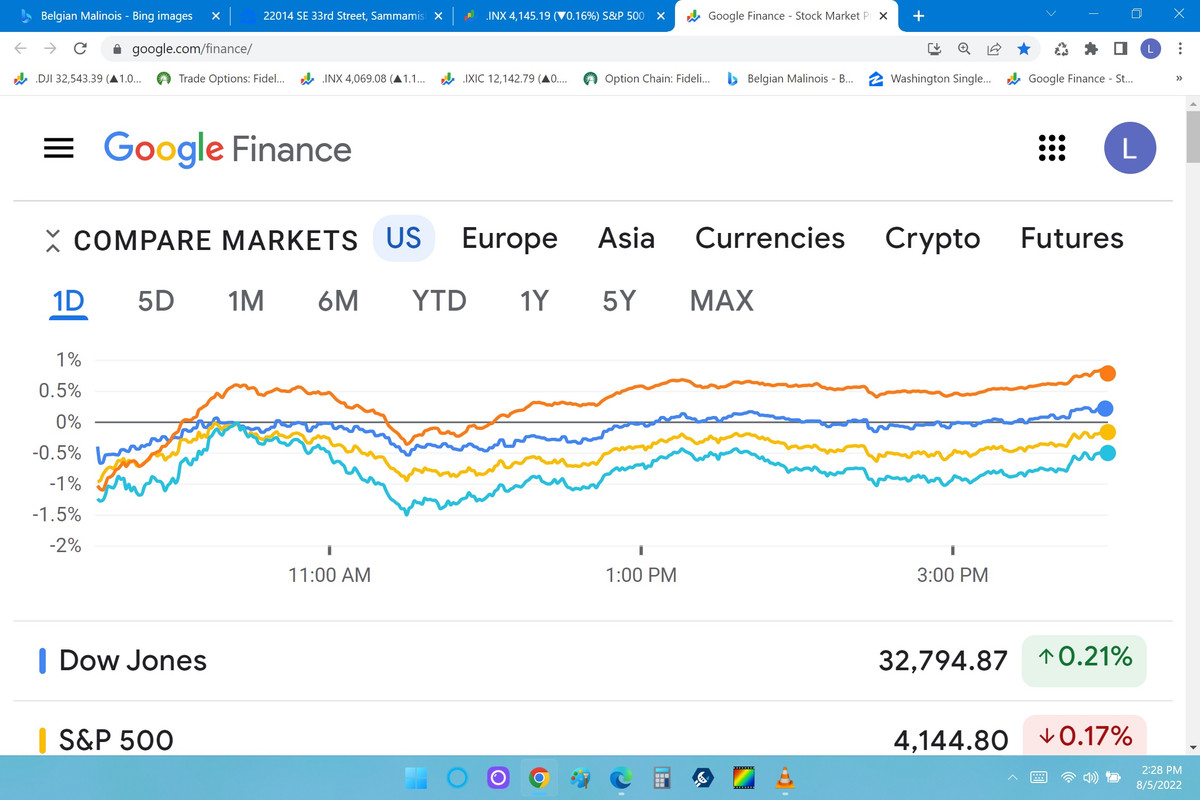Screen dimensions: 1200x800
Task: Select the US markets tab
Action: coord(403,238)
